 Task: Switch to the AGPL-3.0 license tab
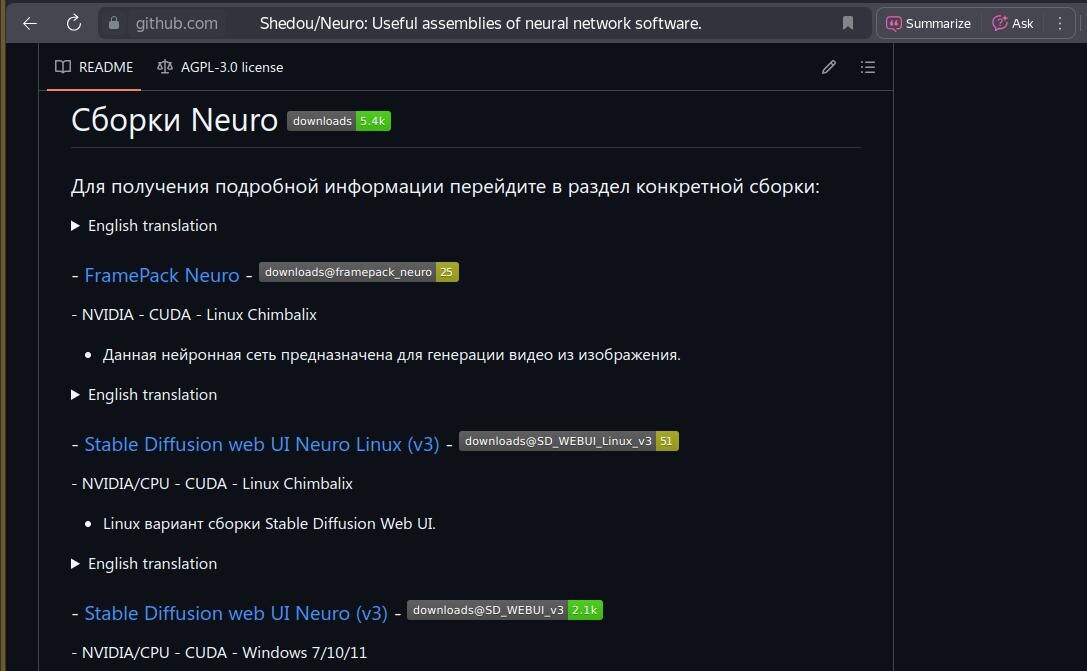pyautogui.click(x=220, y=67)
